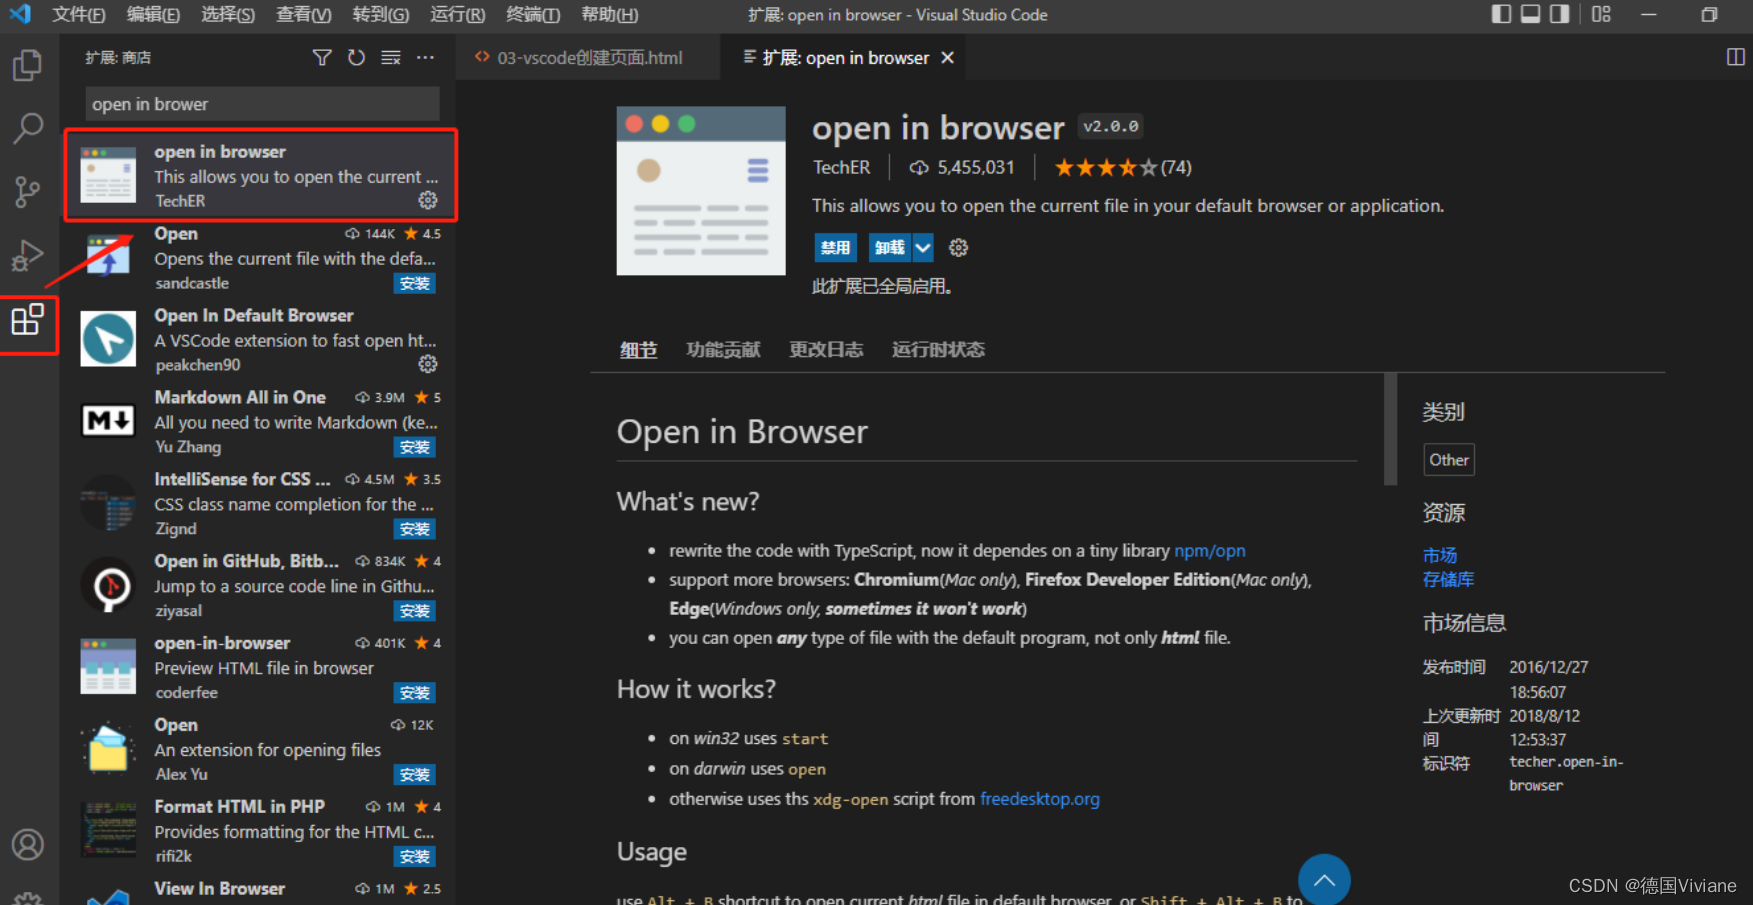Screen dimensions: 1753x905
Task: Select the sandcastle Open extension icon
Action: (108, 257)
